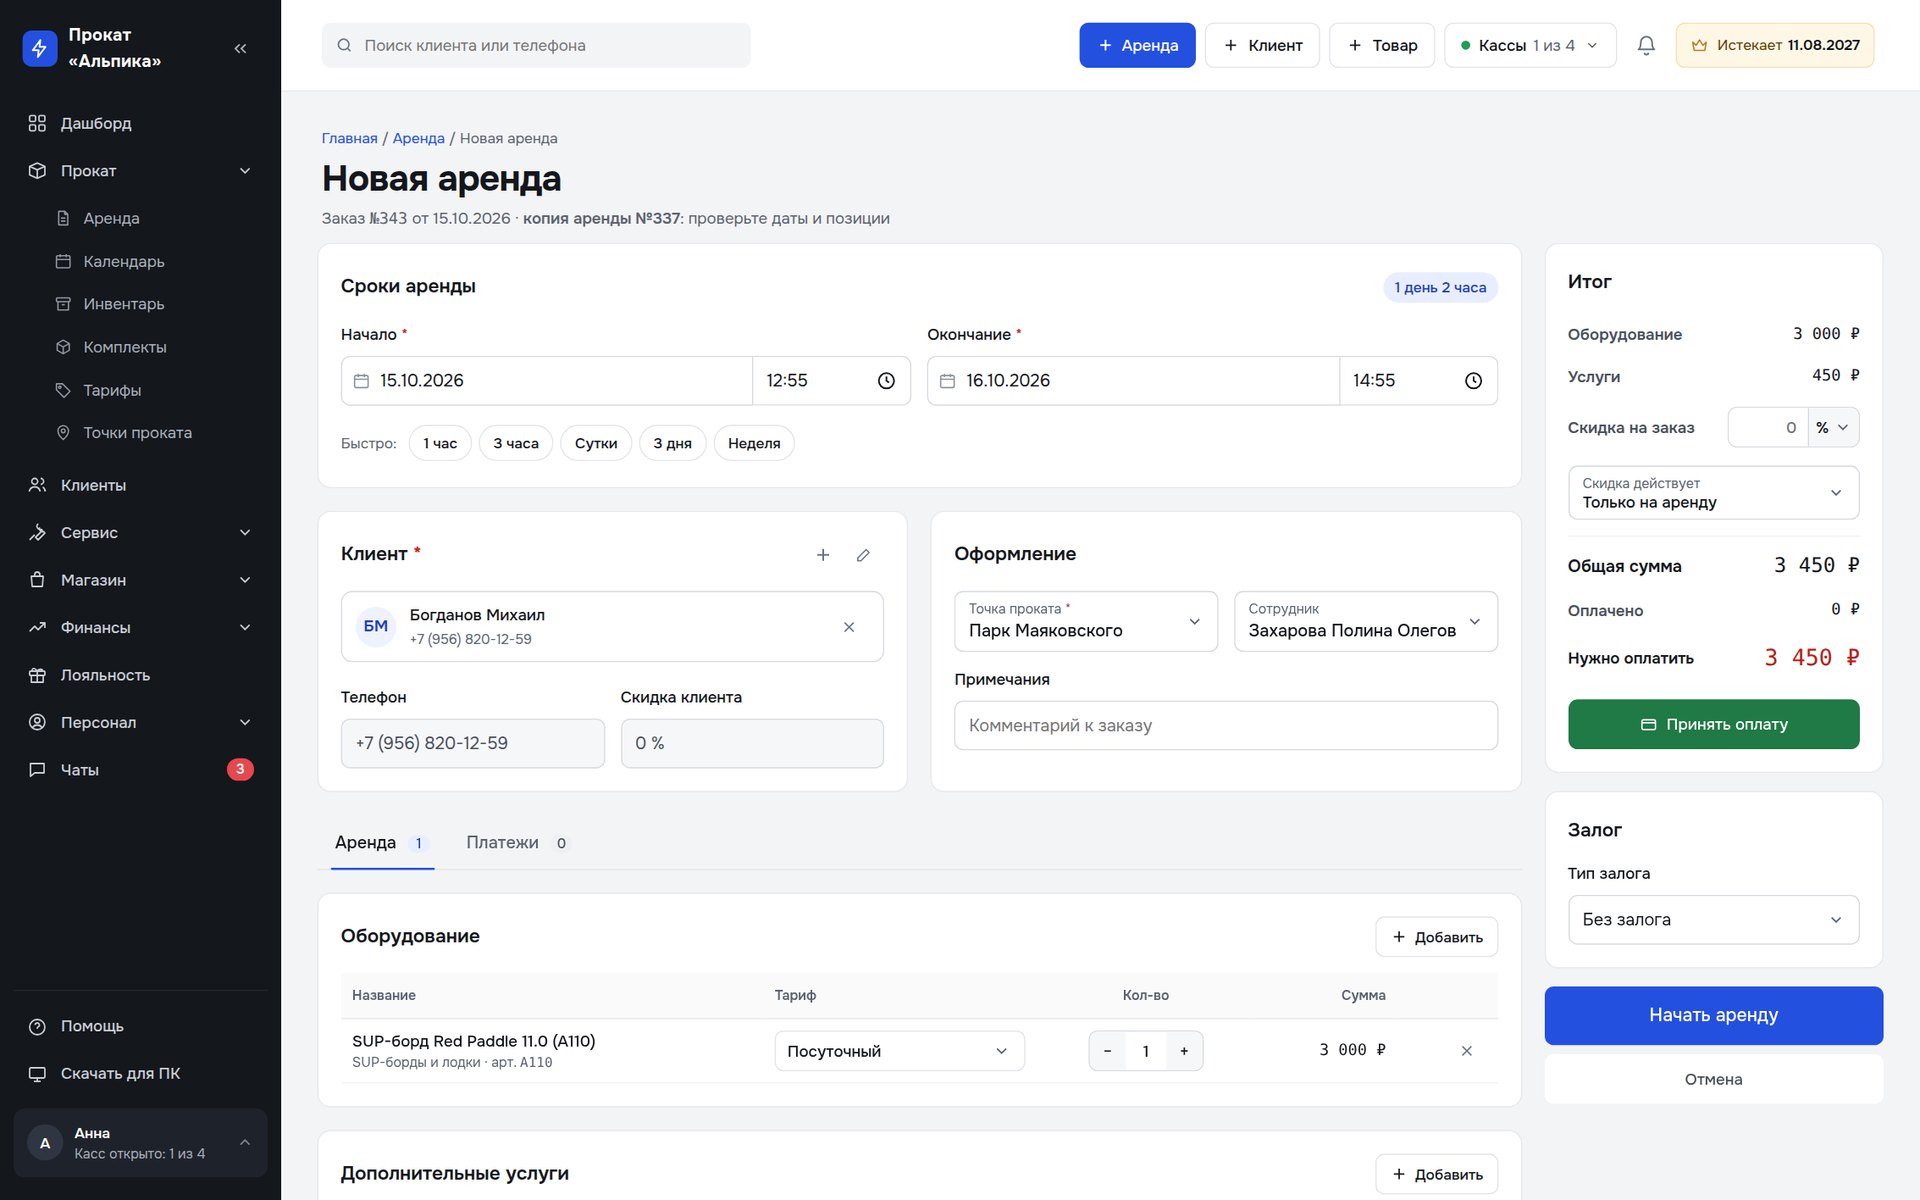Remove SUP-борд Red Paddle row
The height and width of the screenshot is (1200, 1920).
click(x=1466, y=1051)
